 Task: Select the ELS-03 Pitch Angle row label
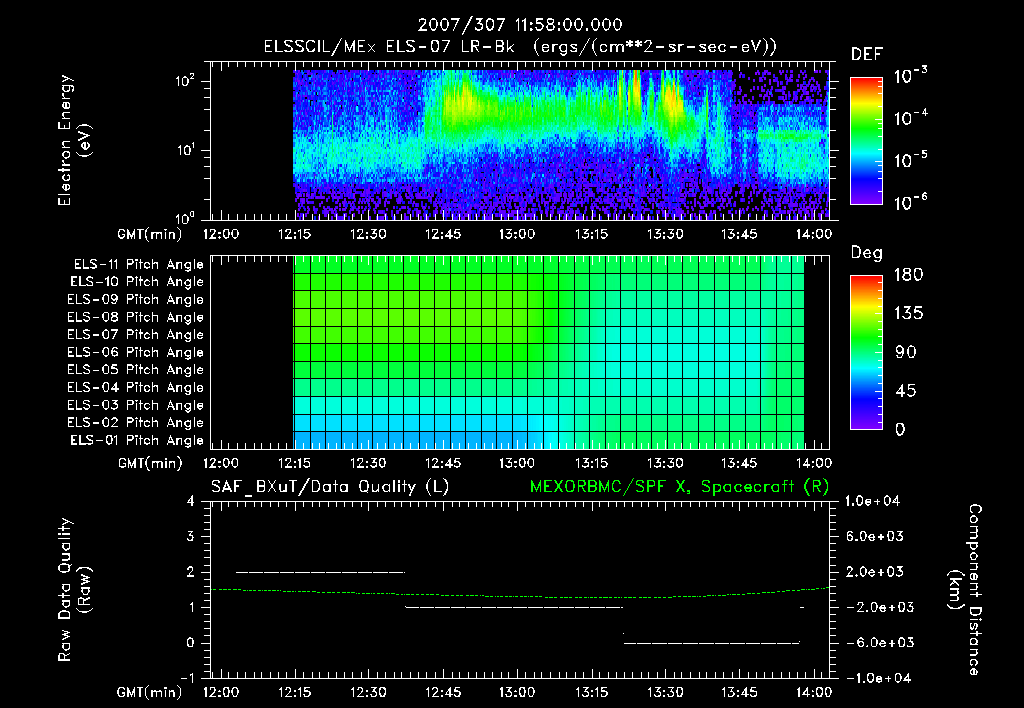coord(136,405)
